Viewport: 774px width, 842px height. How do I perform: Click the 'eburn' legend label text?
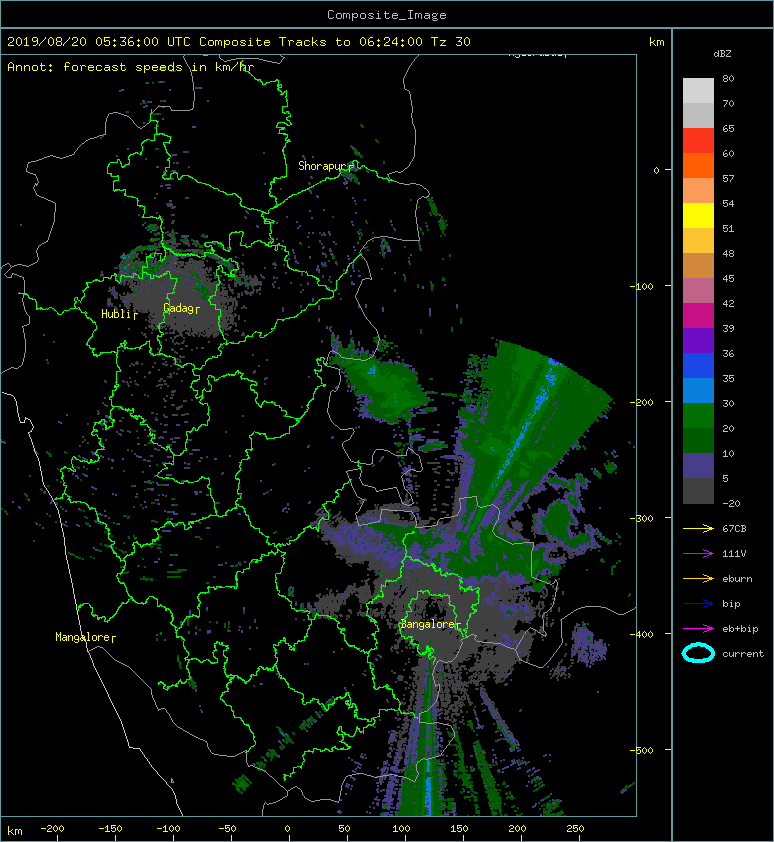[737, 578]
